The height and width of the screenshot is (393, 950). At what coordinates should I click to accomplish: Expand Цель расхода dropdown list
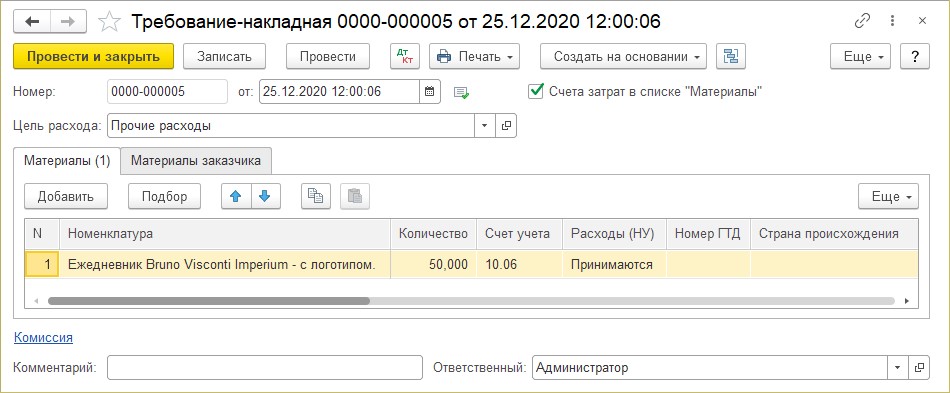(x=485, y=126)
